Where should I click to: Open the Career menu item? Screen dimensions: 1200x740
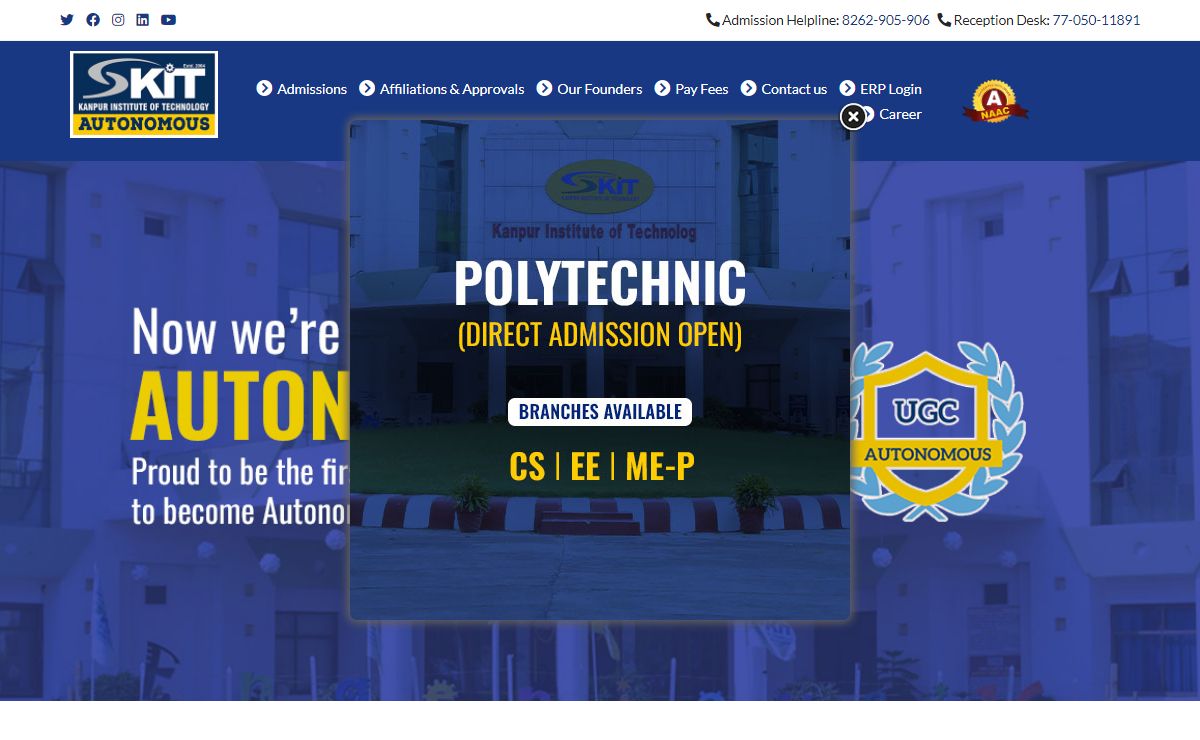pos(900,114)
